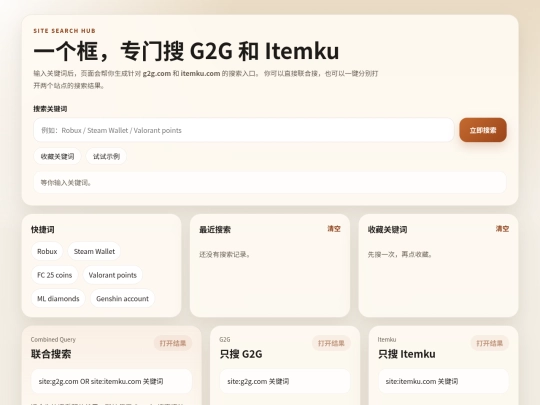
Task: Clear recent searches with the 清空 link
Action: [334, 229]
